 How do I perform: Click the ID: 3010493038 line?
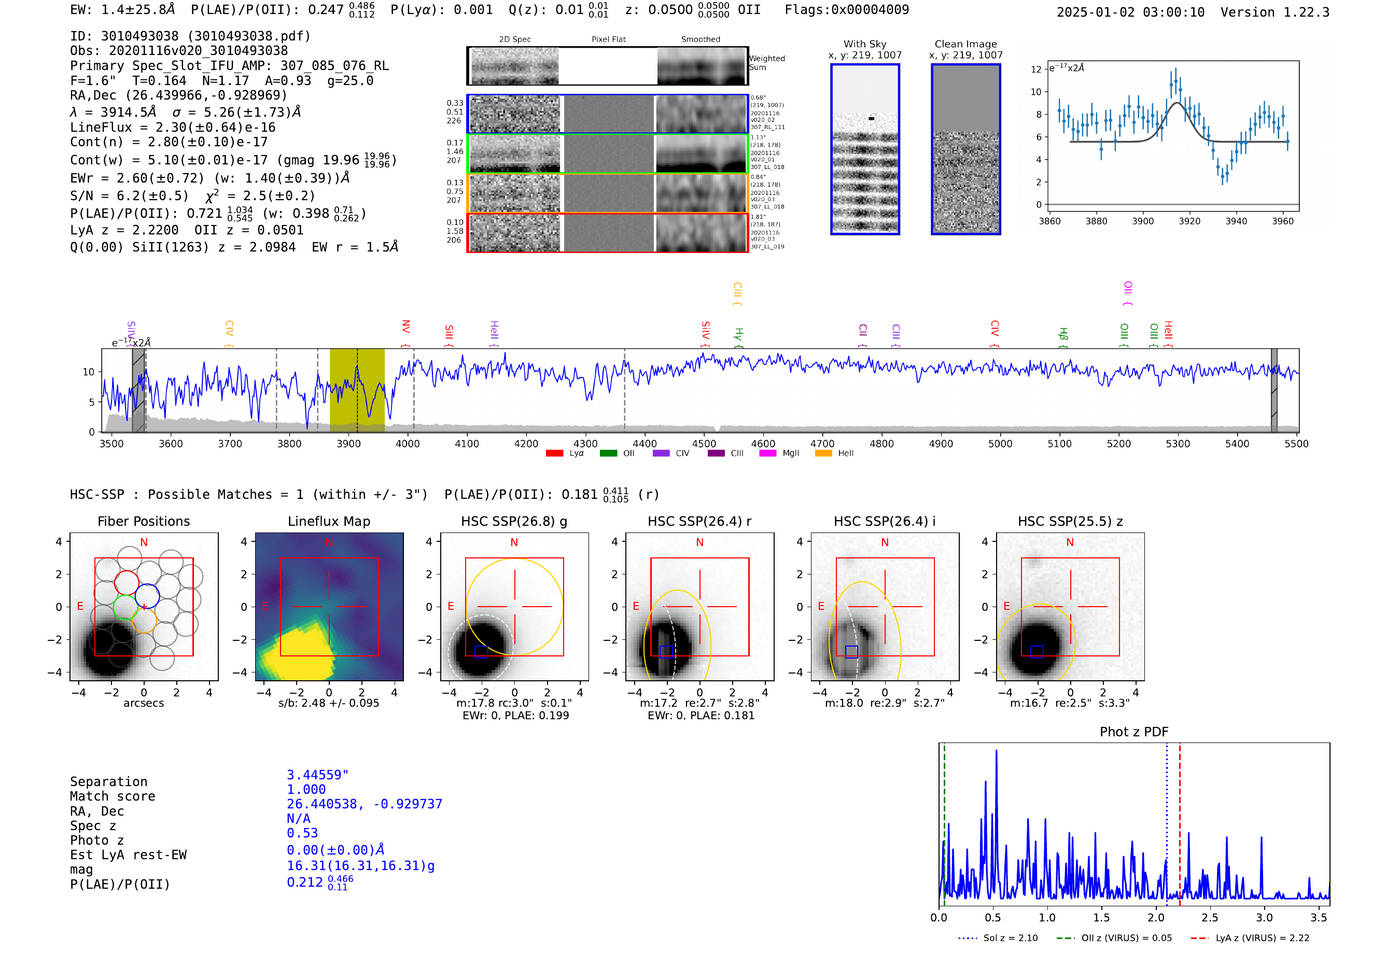(190, 36)
